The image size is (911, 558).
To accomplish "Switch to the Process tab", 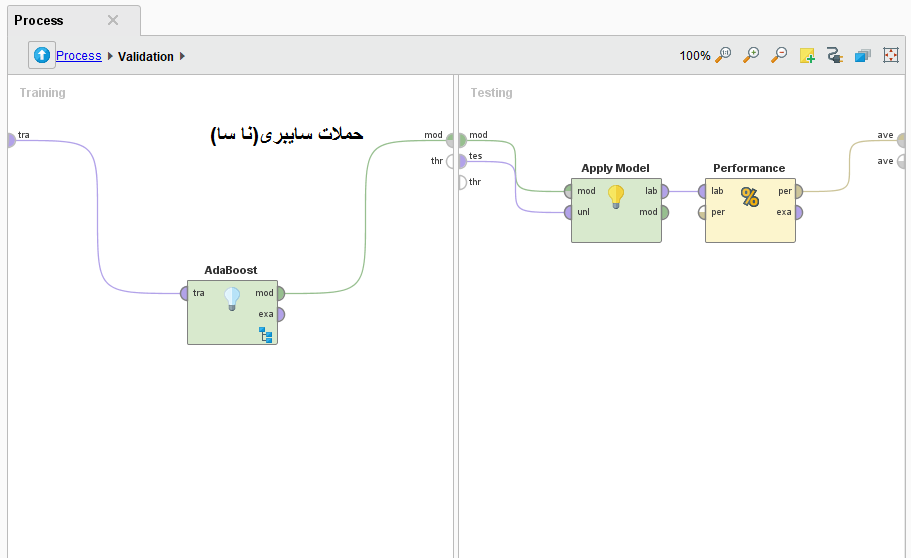I will point(39,20).
